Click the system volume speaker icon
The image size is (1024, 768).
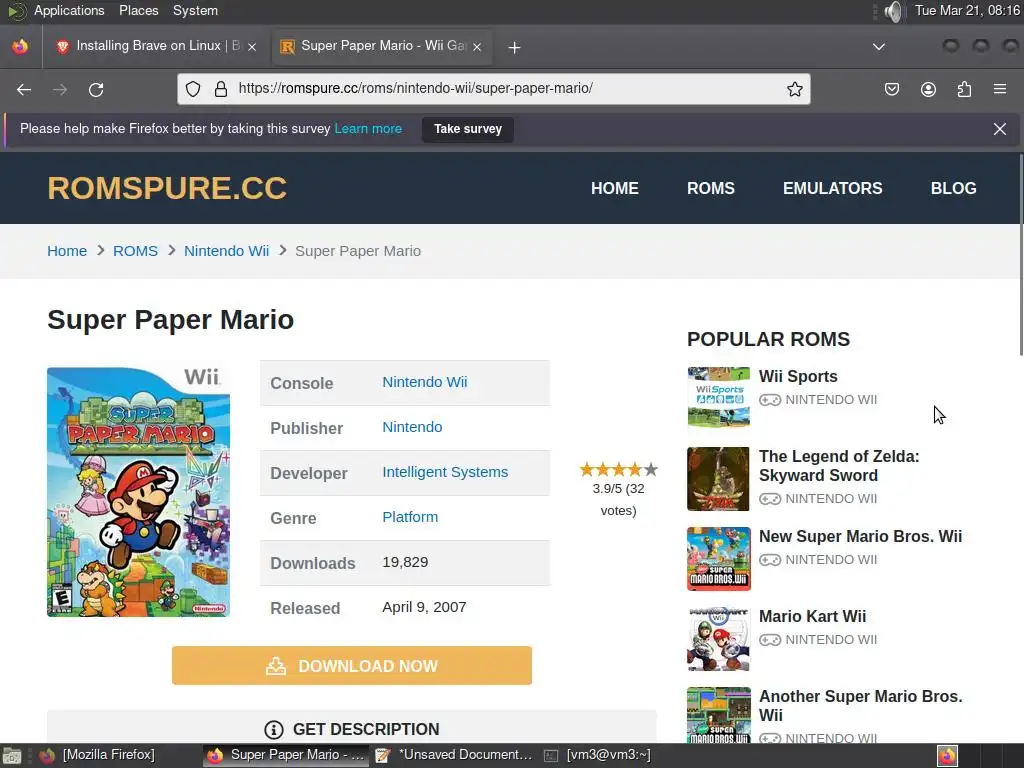point(893,11)
